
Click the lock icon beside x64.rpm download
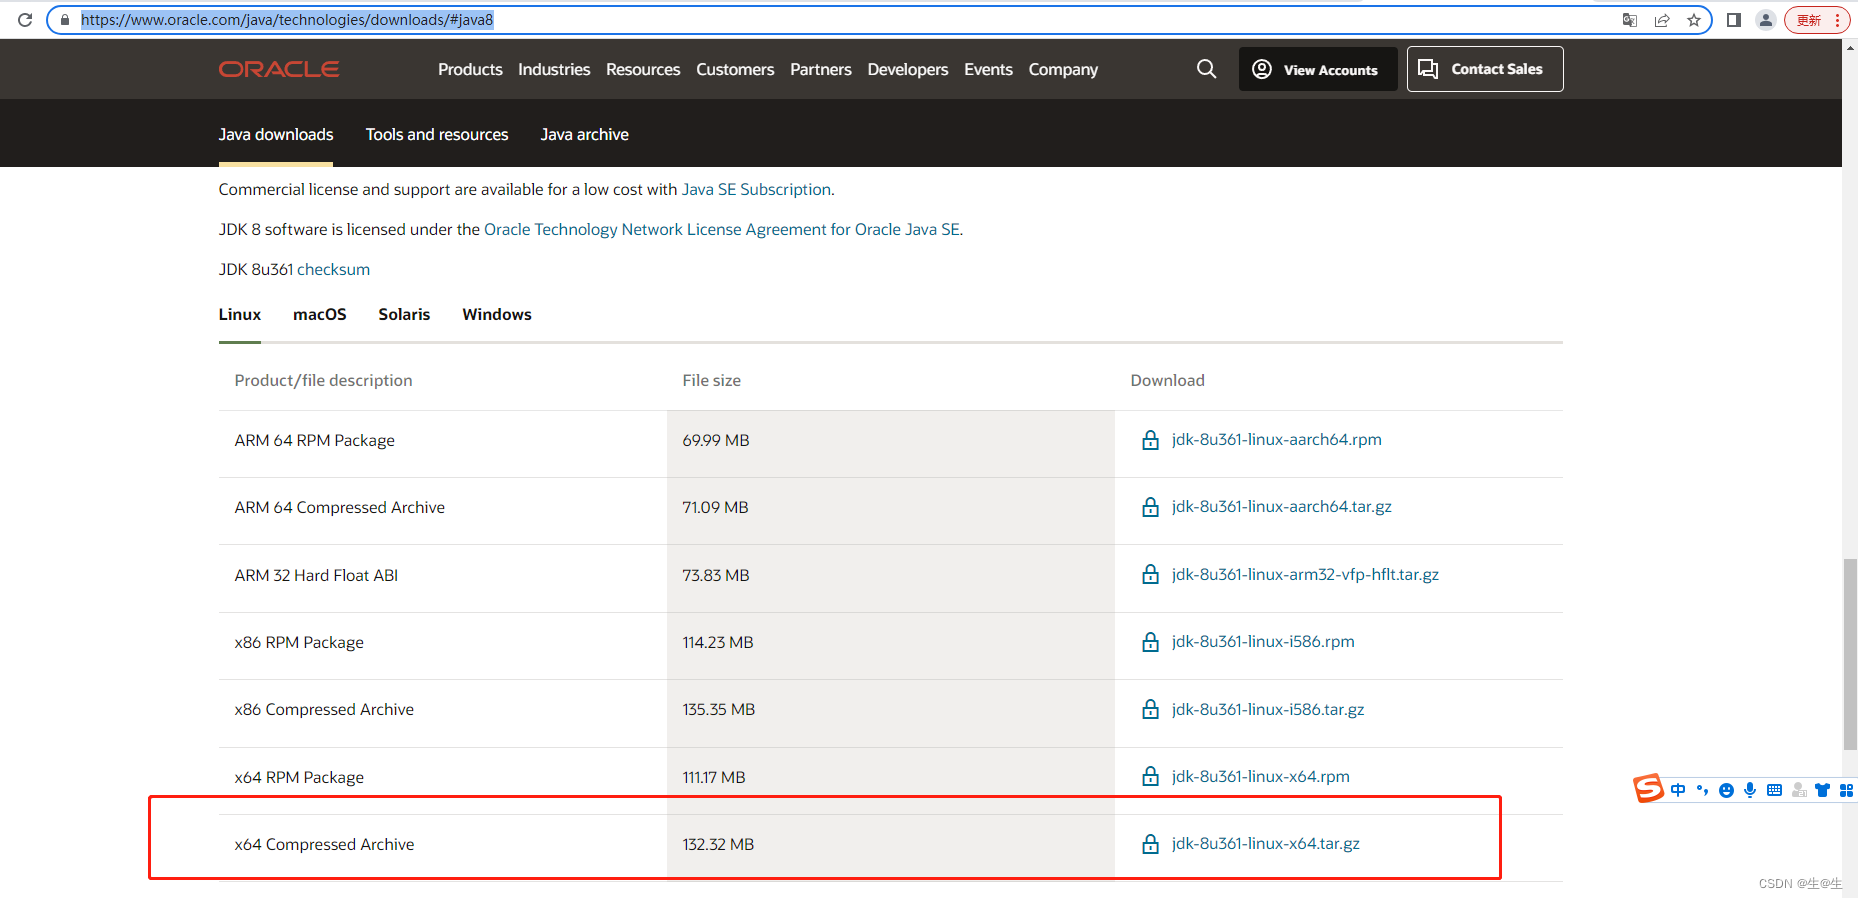point(1151,776)
